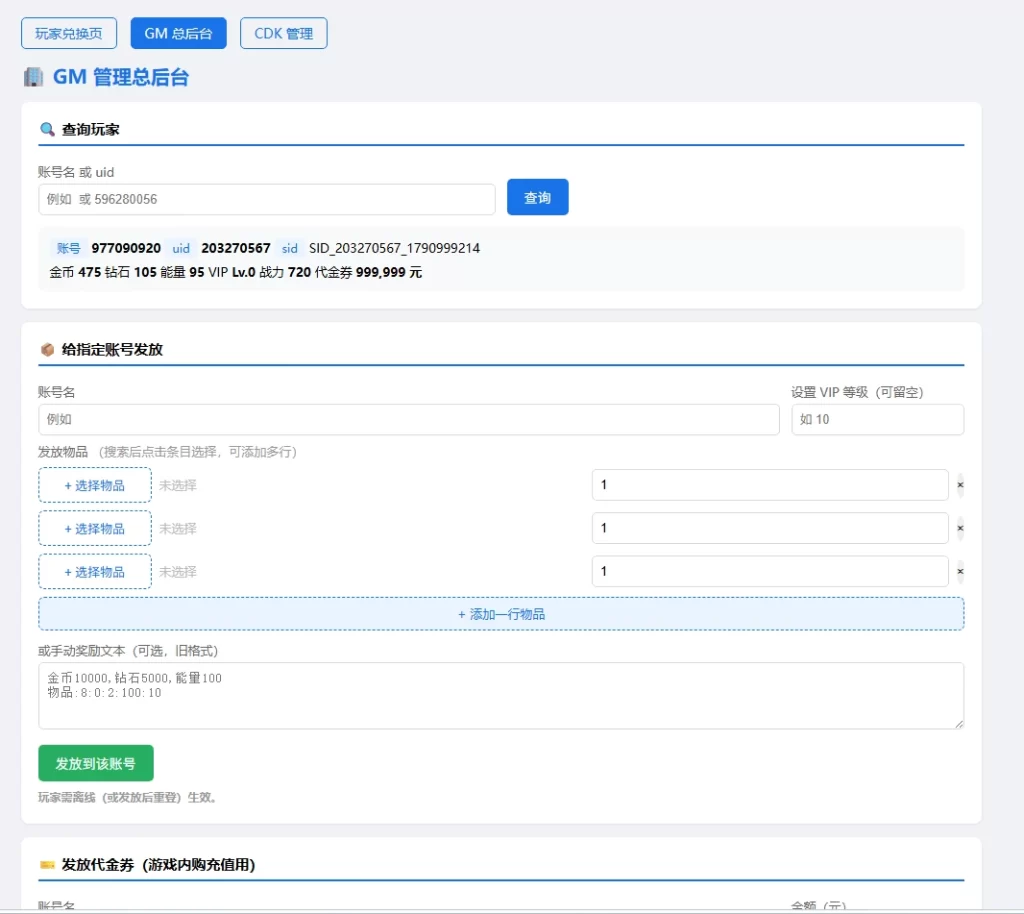Viewport: 1024px width, 914px height.
Task: Click the green 发放到该账号 button
Action: point(96,763)
